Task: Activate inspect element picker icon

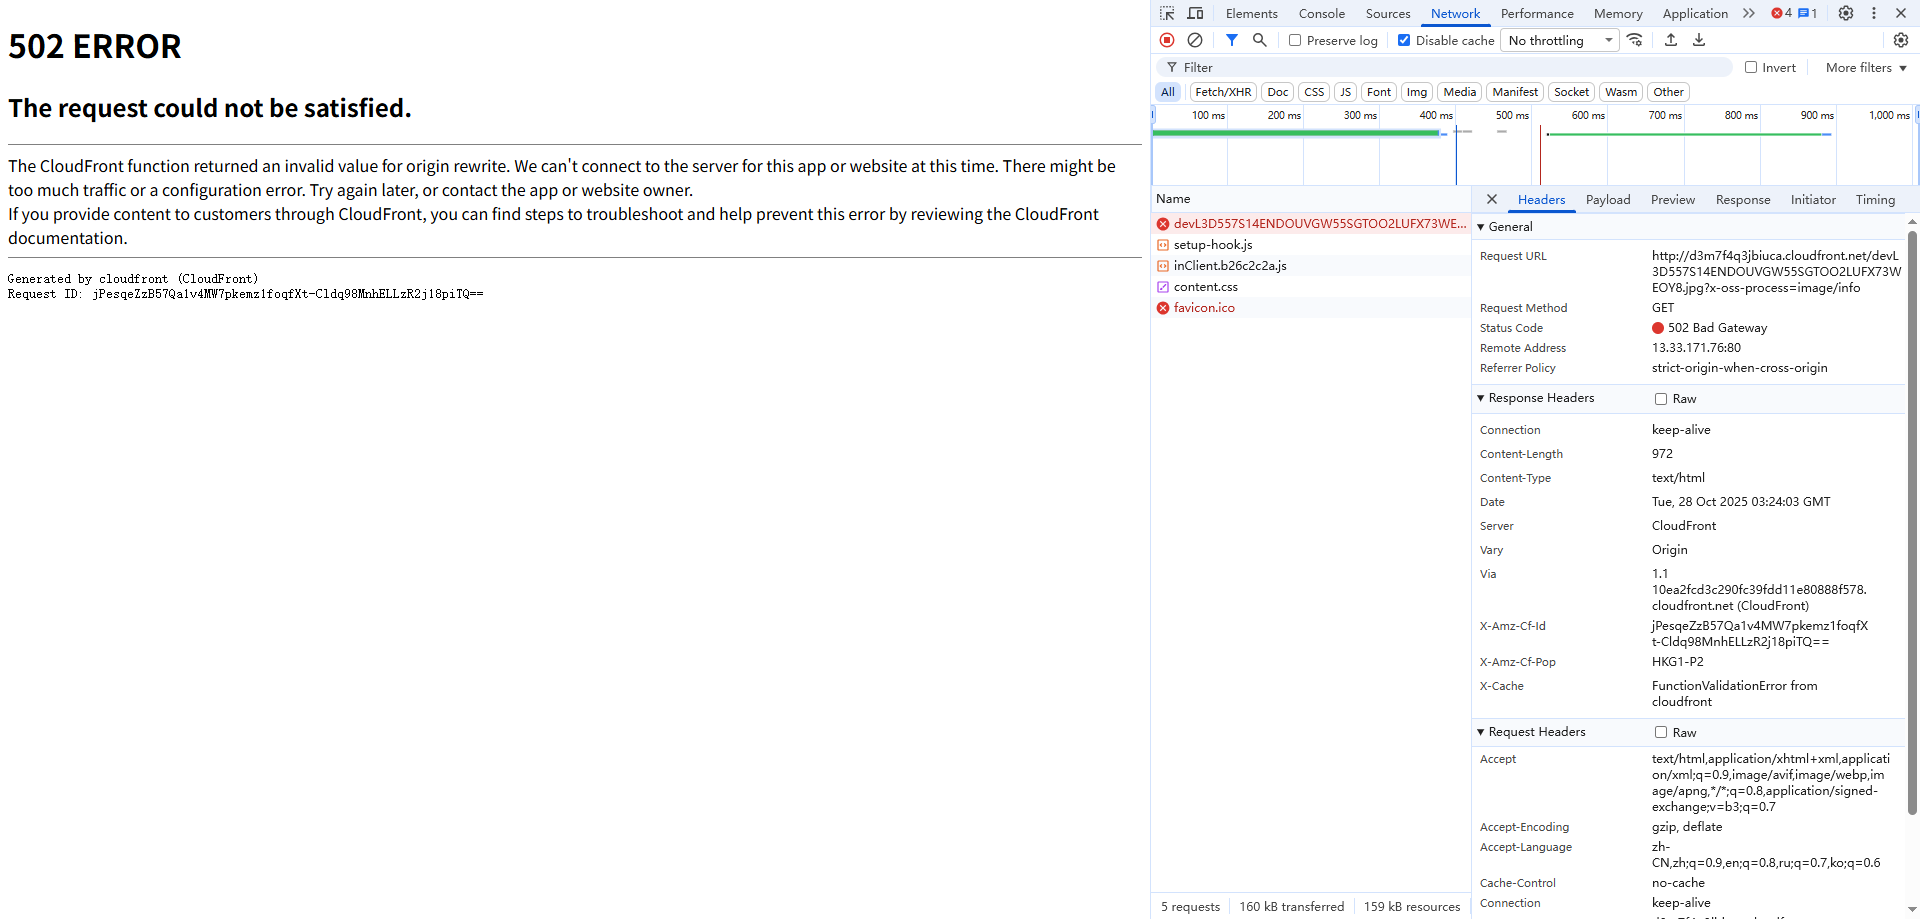Action: [1167, 13]
